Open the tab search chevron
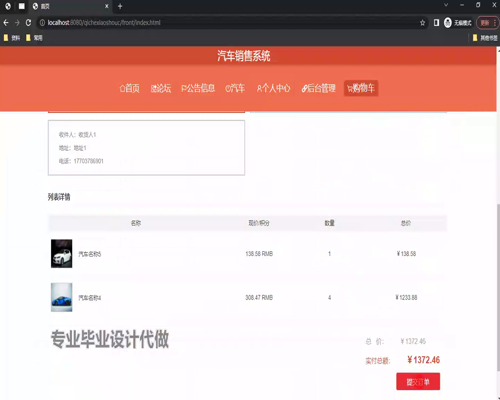Screen dimensions: 500x400 (x=446, y=5)
